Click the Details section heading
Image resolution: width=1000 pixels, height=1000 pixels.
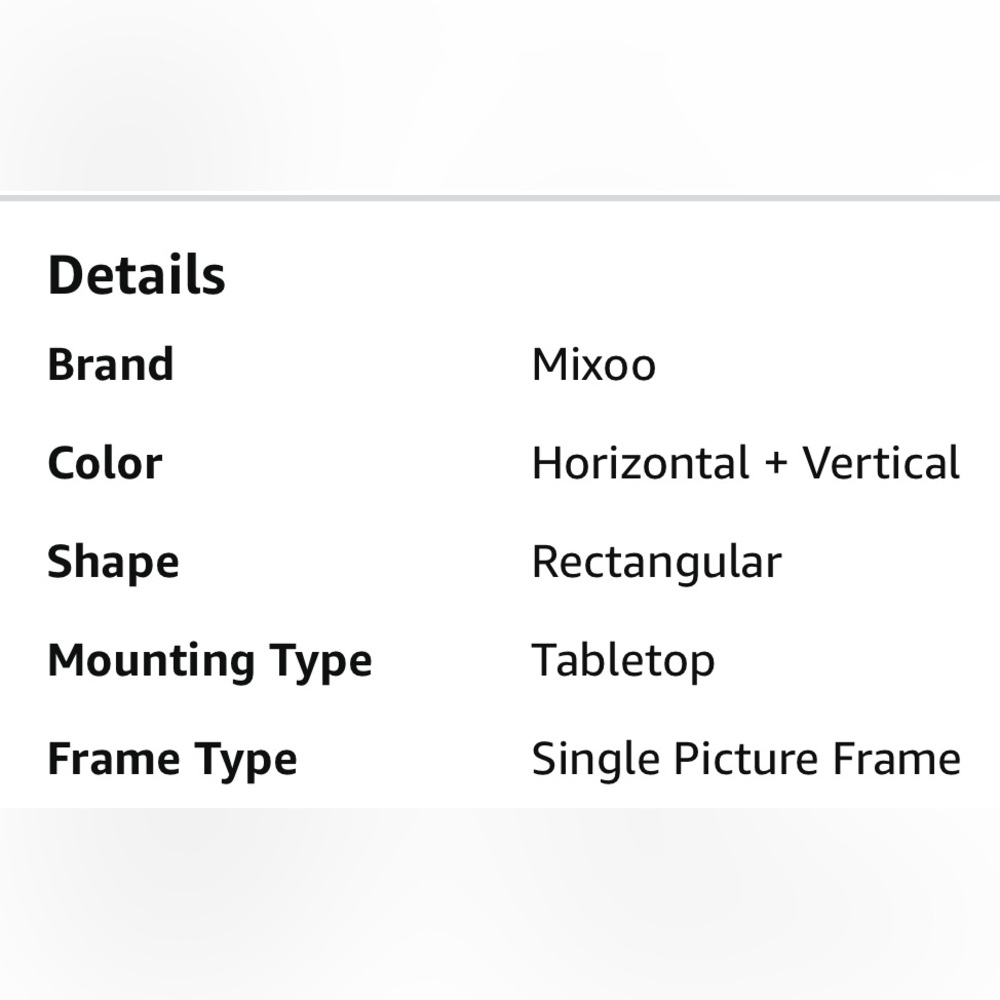(136, 275)
